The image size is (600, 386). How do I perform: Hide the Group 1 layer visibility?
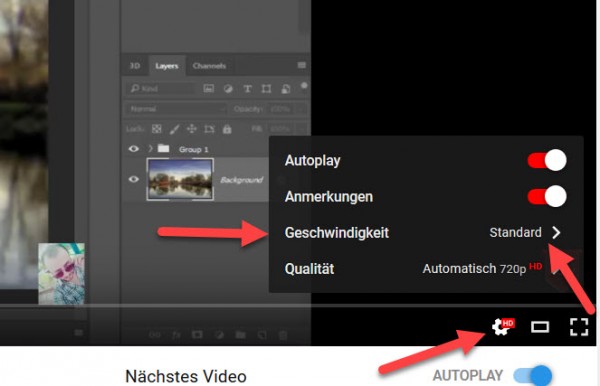[x=134, y=149]
